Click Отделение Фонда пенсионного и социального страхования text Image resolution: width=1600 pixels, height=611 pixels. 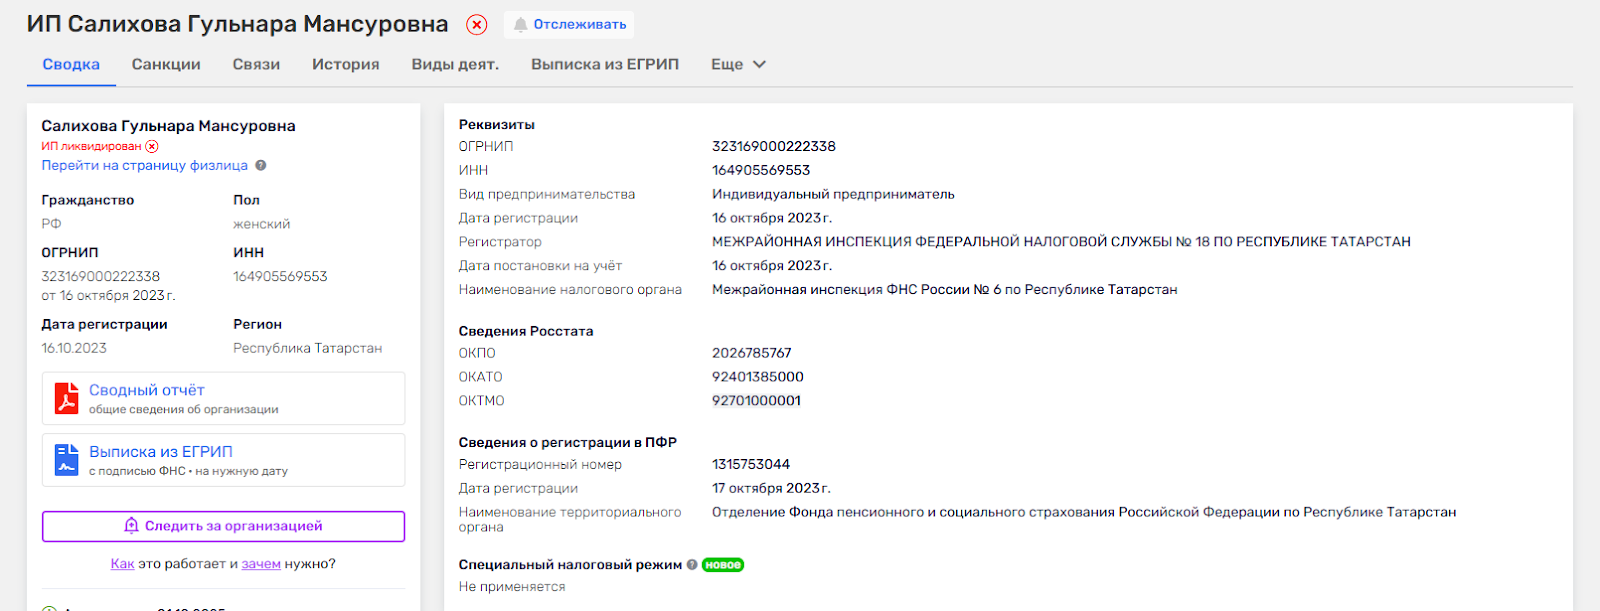click(1084, 512)
